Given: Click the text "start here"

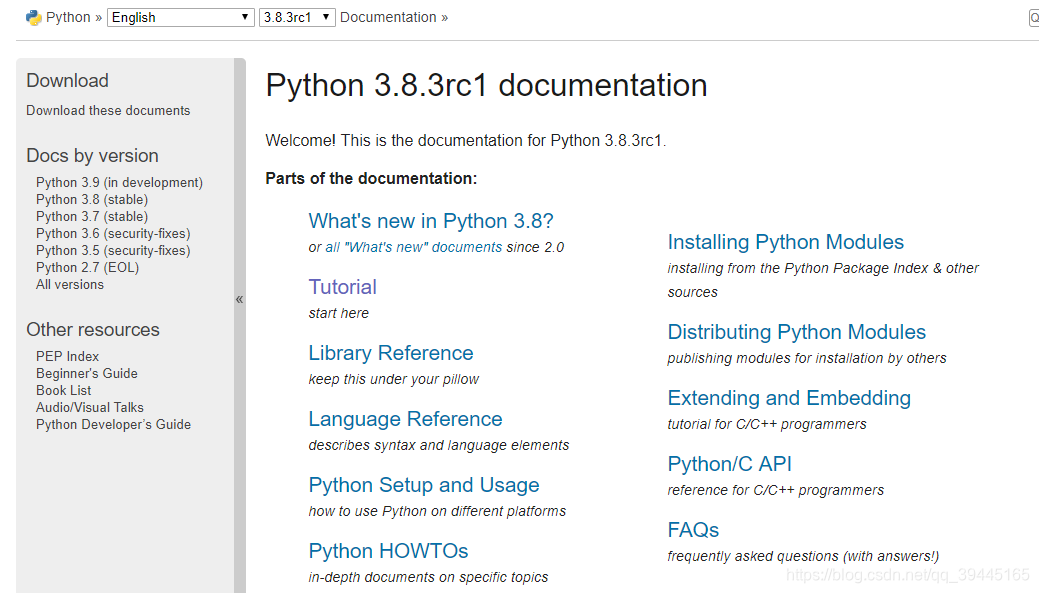Looking at the screenshot, I should [x=339, y=313].
